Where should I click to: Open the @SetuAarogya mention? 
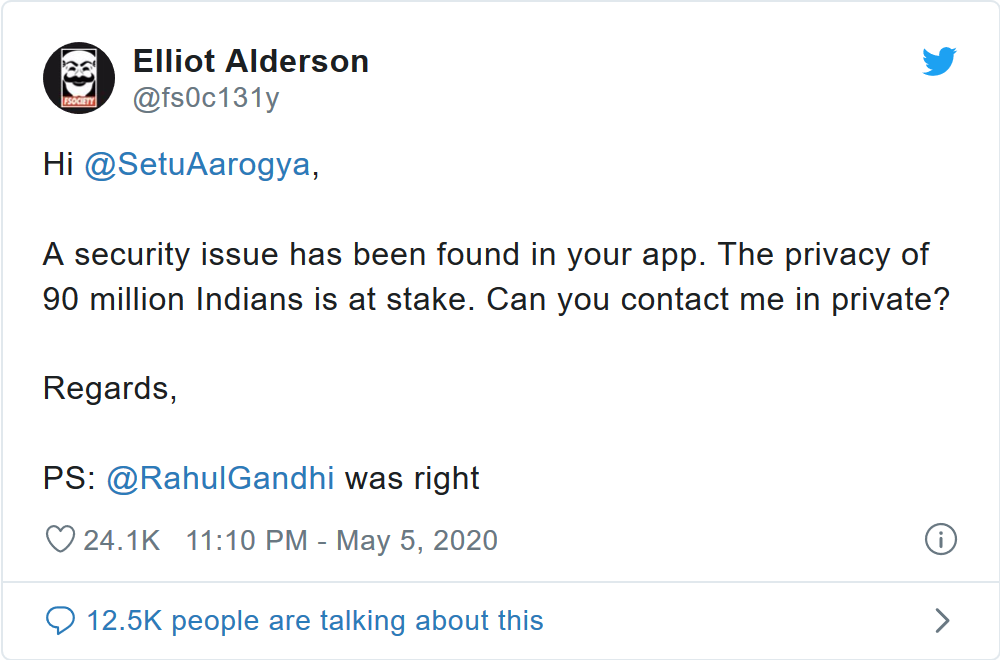(197, 165)
